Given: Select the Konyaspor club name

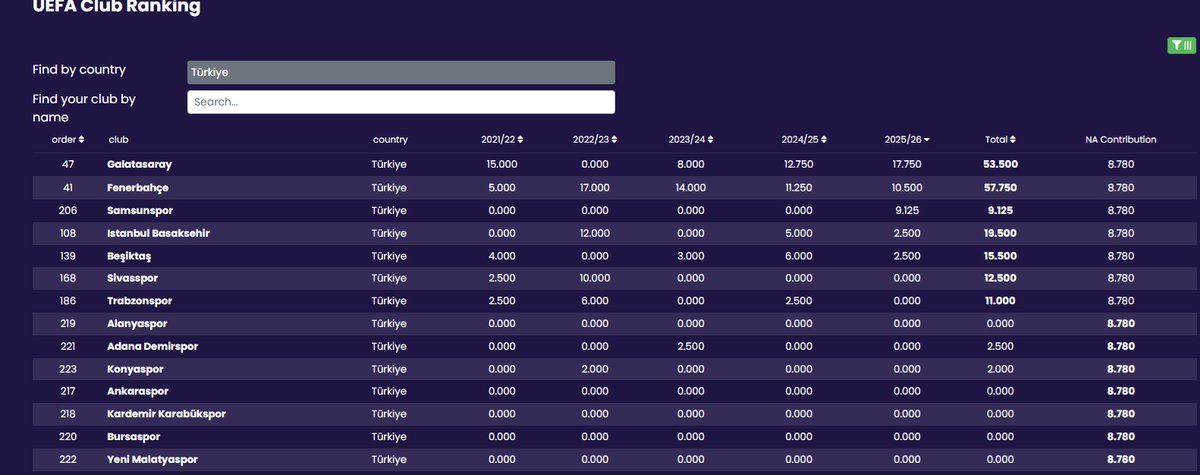Looking at the screenshot, I should click(x=136, y=369).
